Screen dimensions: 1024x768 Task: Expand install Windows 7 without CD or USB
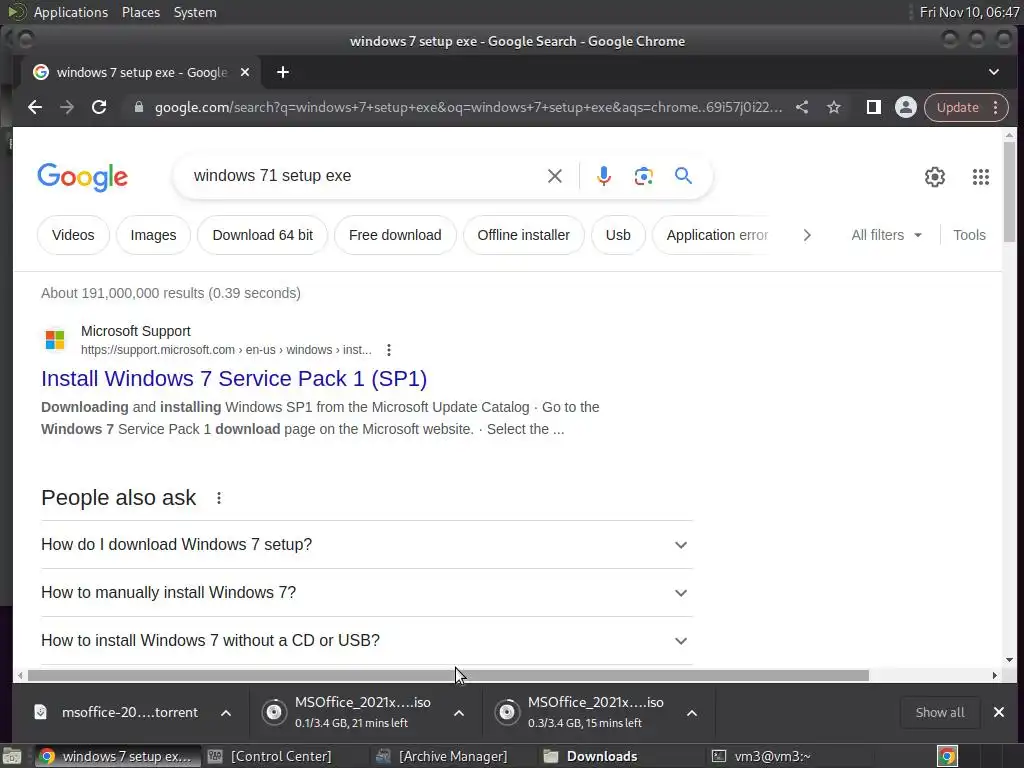click(x=366, y=641)
